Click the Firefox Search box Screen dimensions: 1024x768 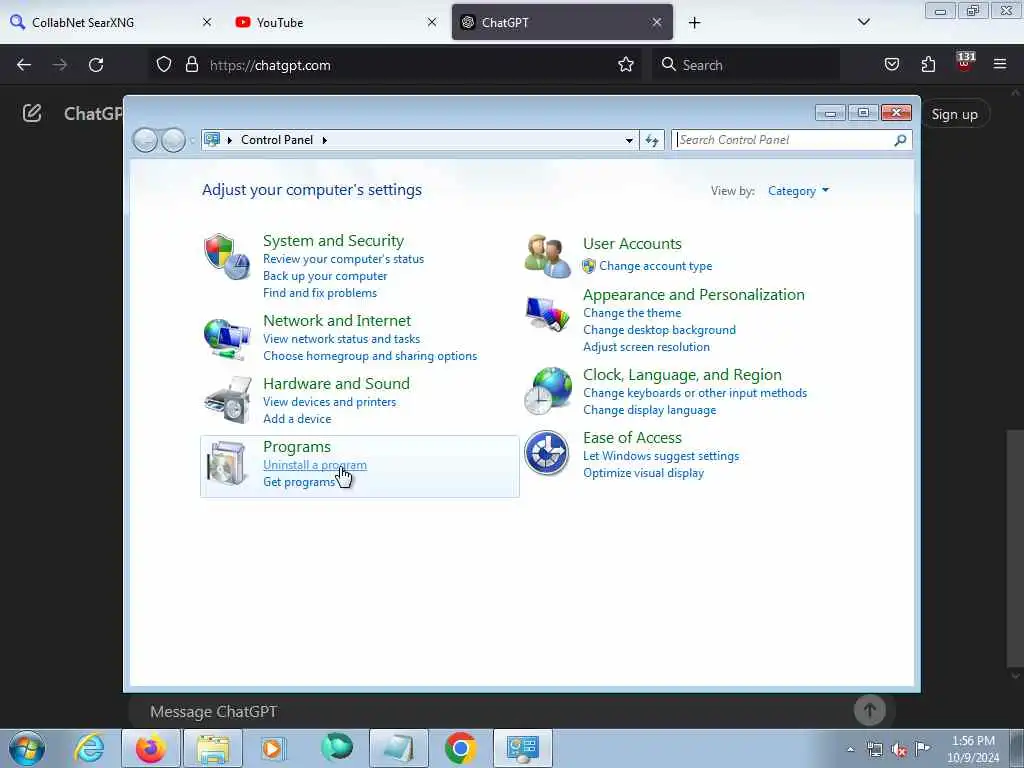click(745, 65)
